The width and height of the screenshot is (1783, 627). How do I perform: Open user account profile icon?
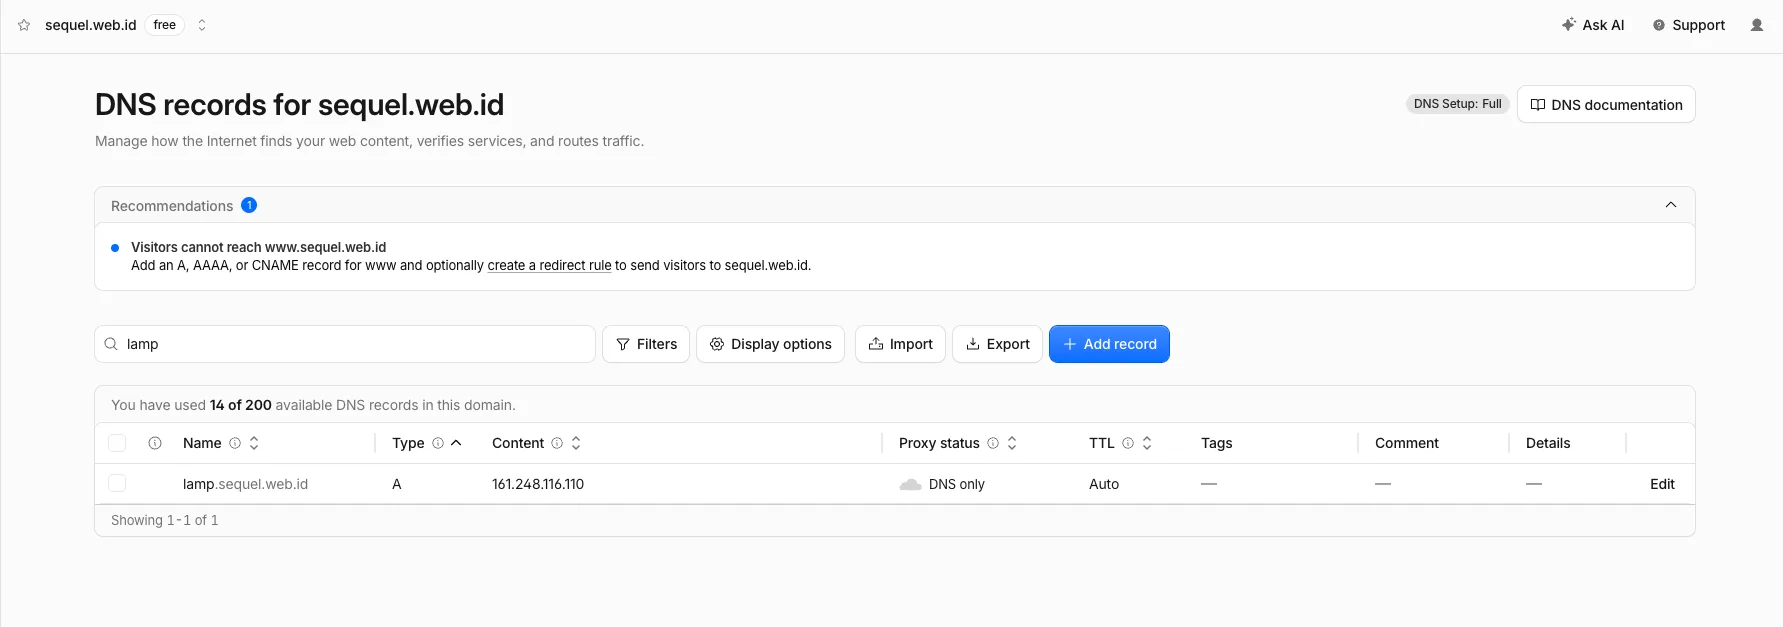point(1757,25)
